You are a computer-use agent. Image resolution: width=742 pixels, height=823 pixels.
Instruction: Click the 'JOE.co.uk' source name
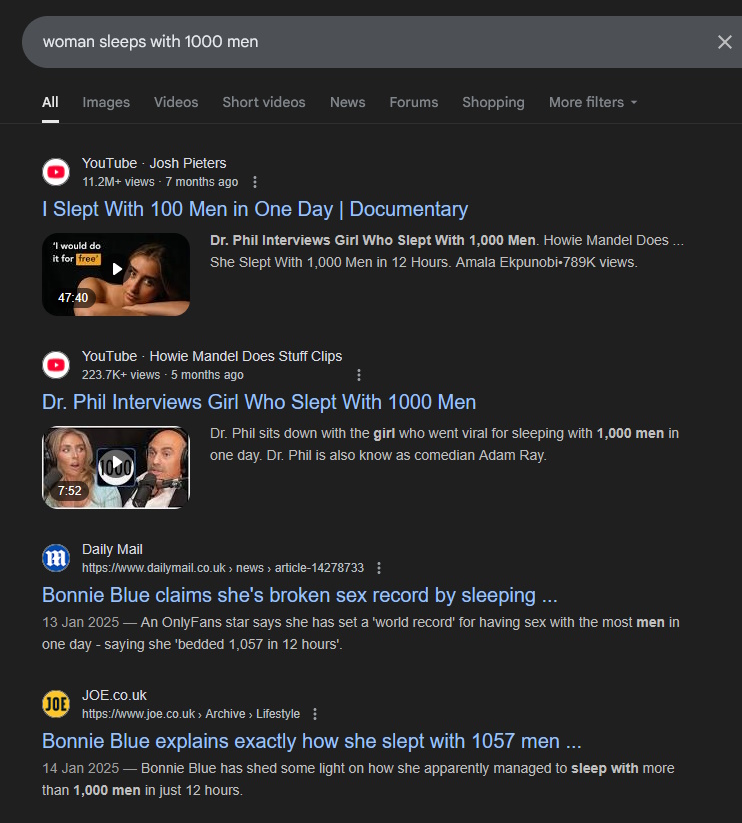click(114, 695)
